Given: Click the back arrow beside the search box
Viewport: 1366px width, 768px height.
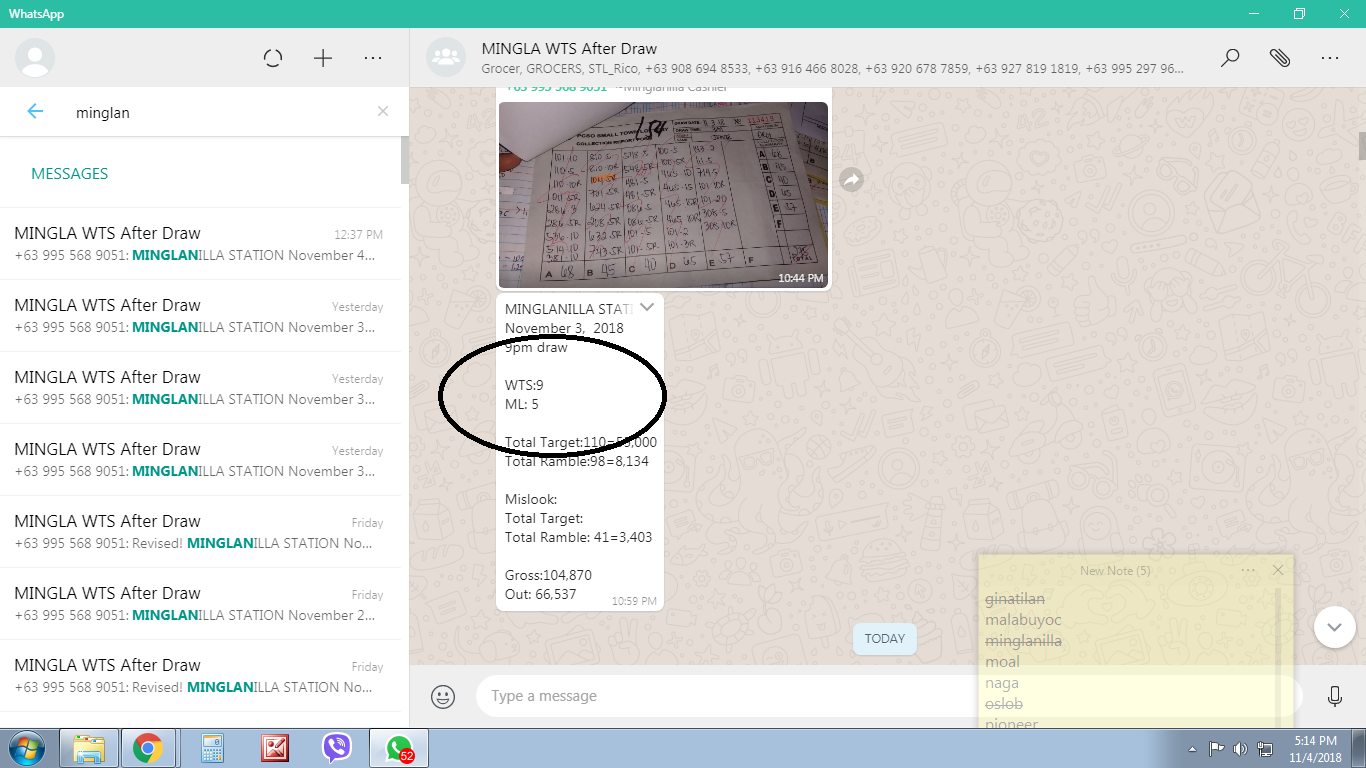Looking at the screenshot, I should [x=35, y=112].
